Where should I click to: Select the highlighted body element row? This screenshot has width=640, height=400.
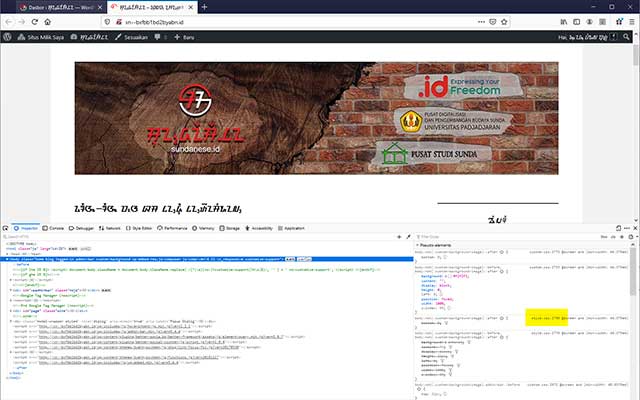click(207, 259)
